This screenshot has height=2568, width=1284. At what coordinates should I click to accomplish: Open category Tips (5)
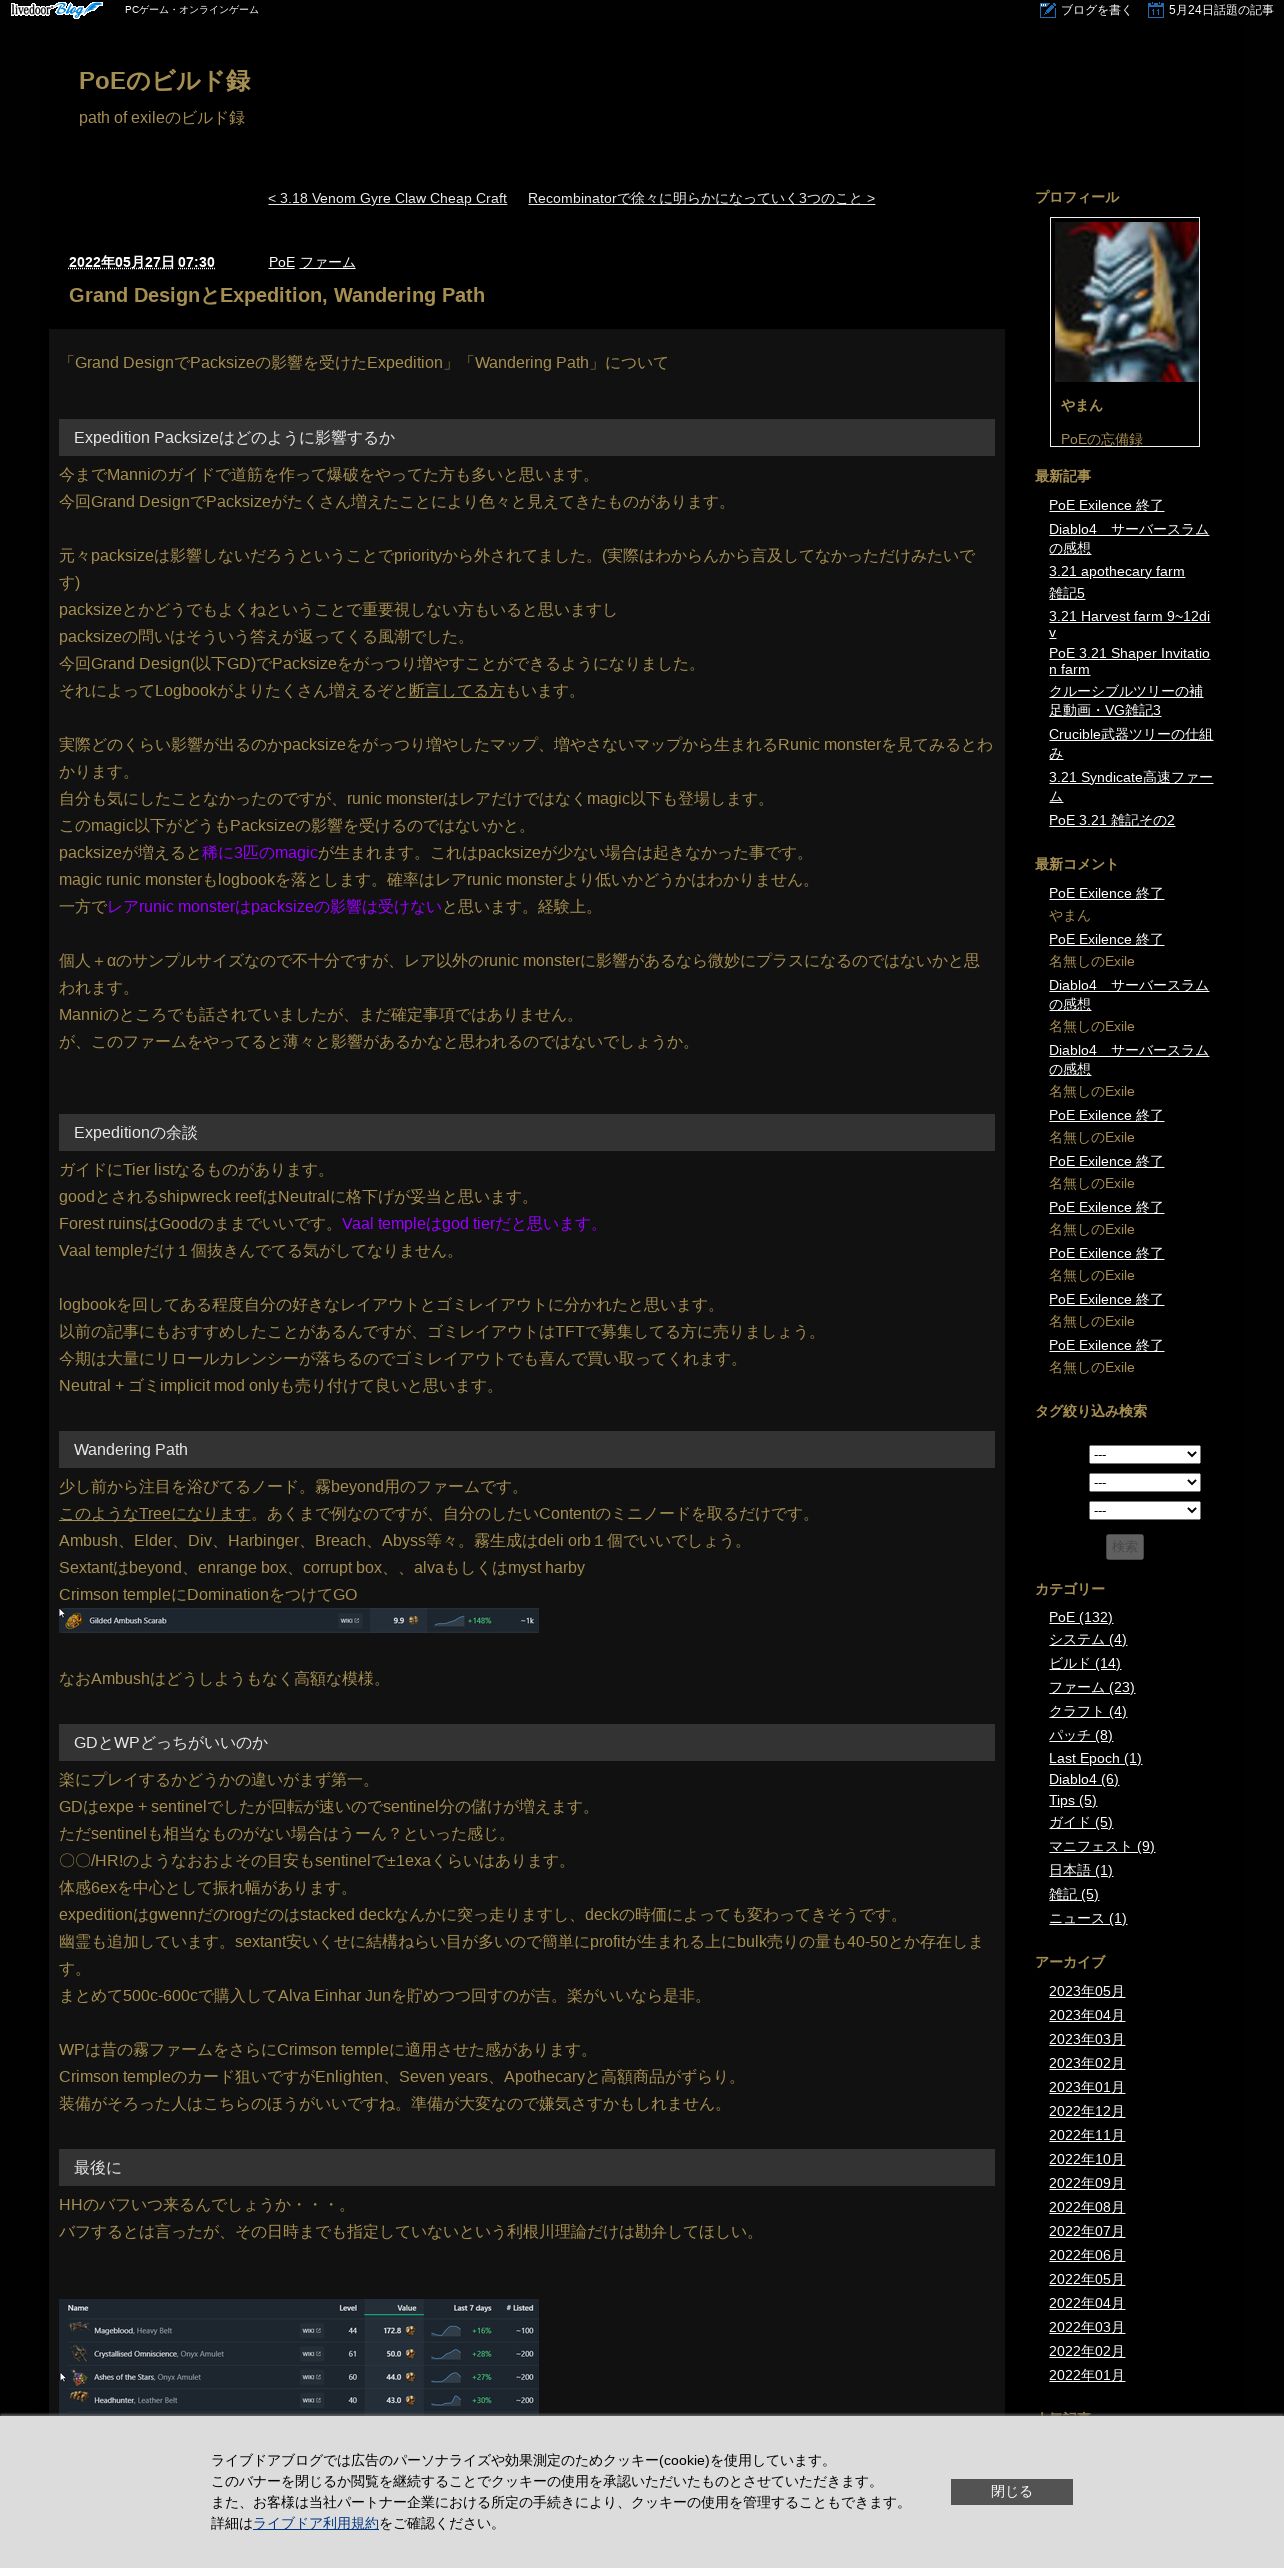click(x=1073, y=1800)
